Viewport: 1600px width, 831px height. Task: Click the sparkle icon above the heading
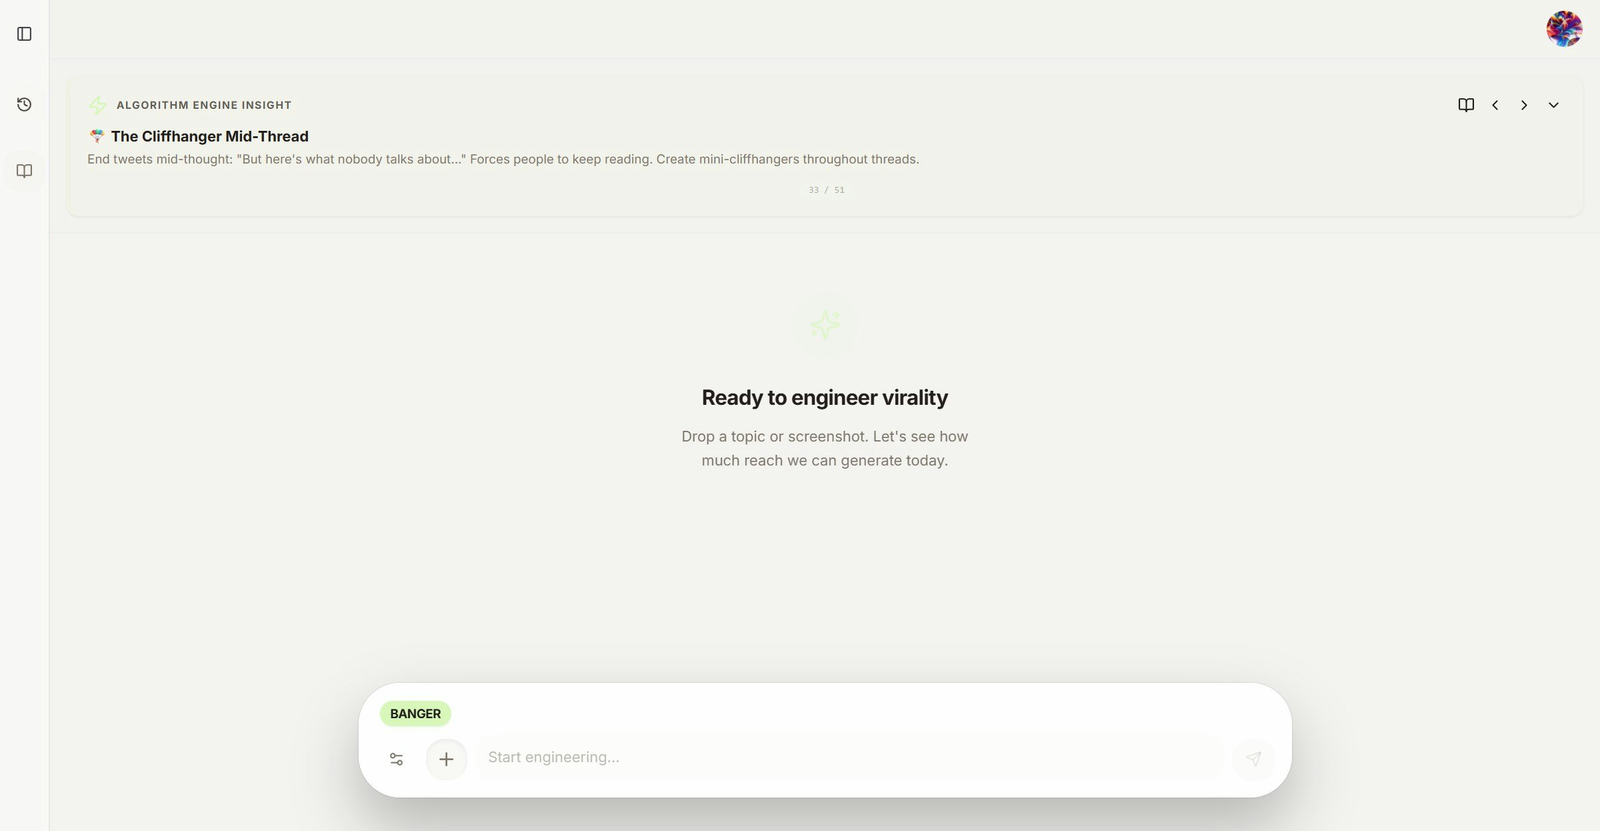coord(825,324)
